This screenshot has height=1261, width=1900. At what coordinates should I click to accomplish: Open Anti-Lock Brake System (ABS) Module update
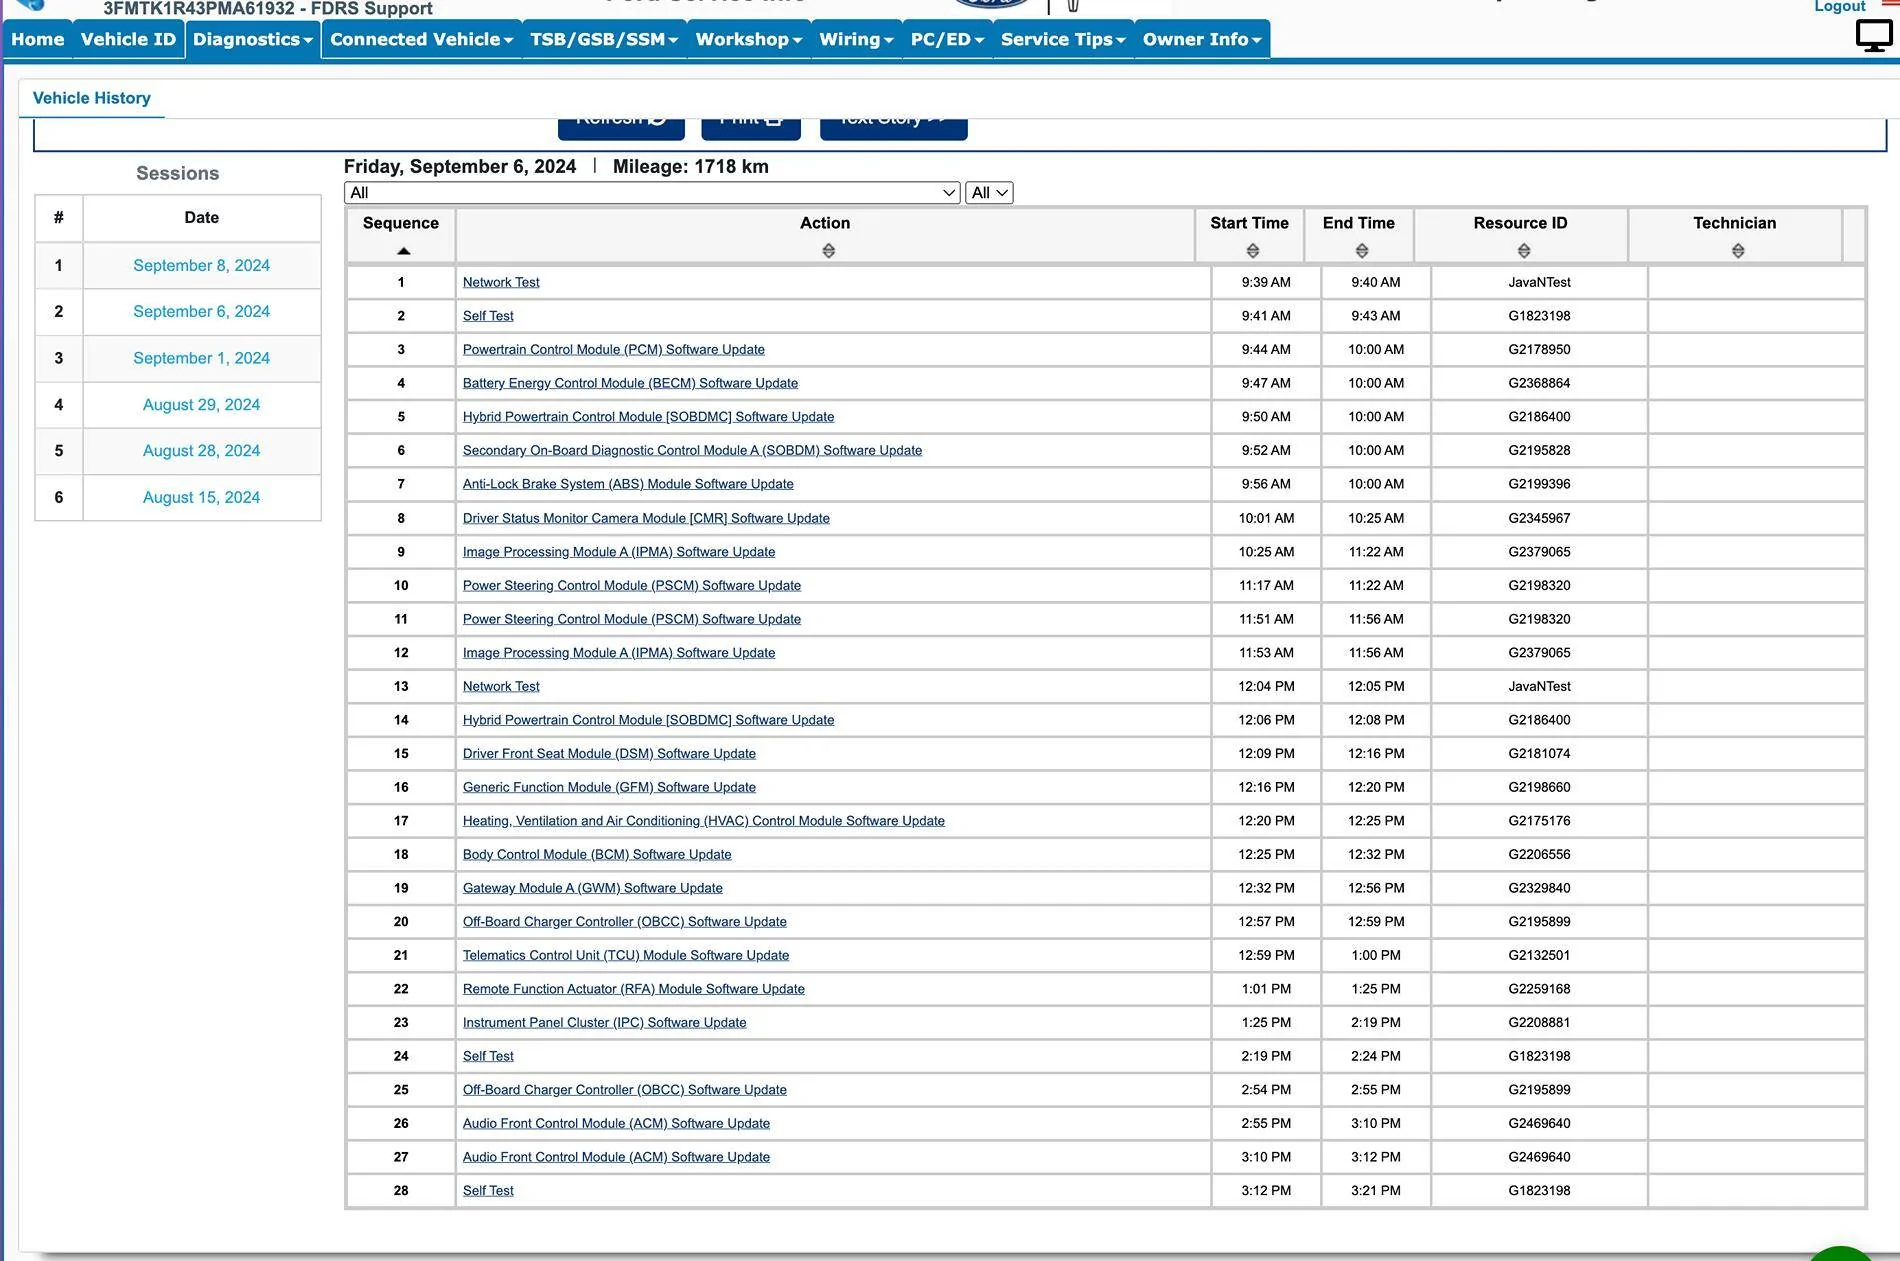[x=628, y=484]
